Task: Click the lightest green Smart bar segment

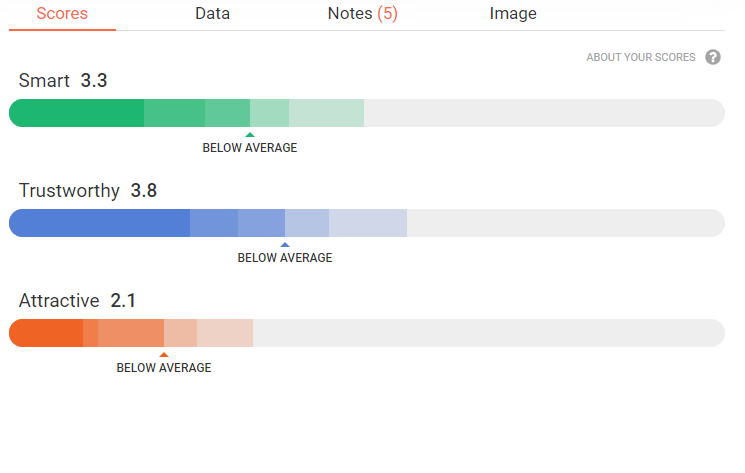Action: point(326,113)
